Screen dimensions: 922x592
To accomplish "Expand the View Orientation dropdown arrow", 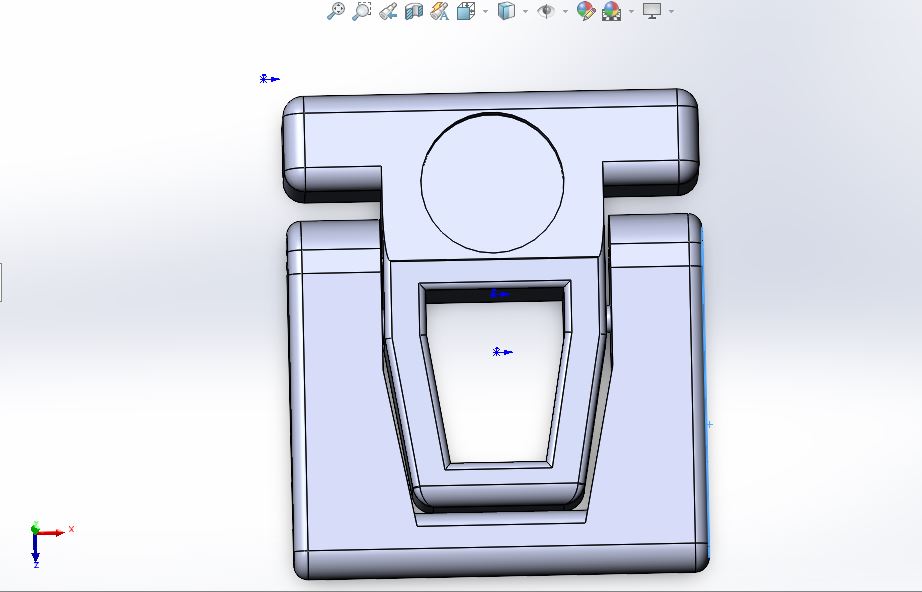I will point(485,11).
